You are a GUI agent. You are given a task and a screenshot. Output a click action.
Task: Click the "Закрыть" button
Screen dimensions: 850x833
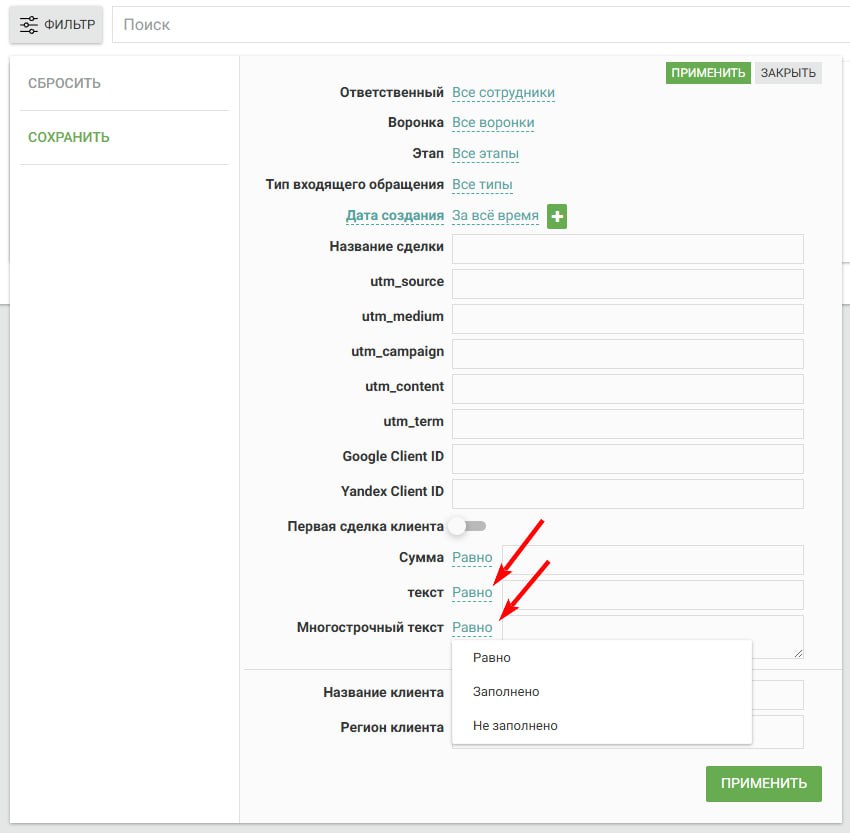[x=788, y=73]
